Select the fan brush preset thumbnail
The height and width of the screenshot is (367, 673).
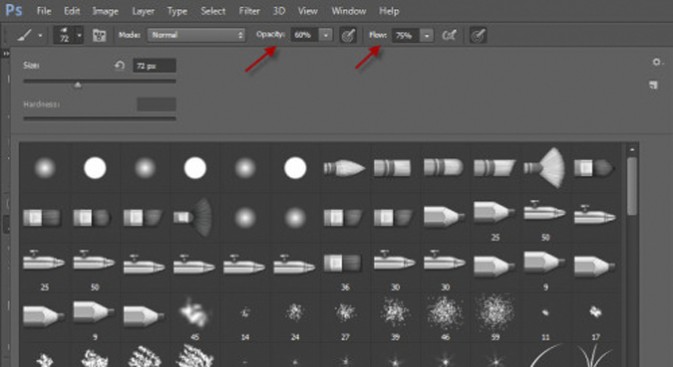545,168
